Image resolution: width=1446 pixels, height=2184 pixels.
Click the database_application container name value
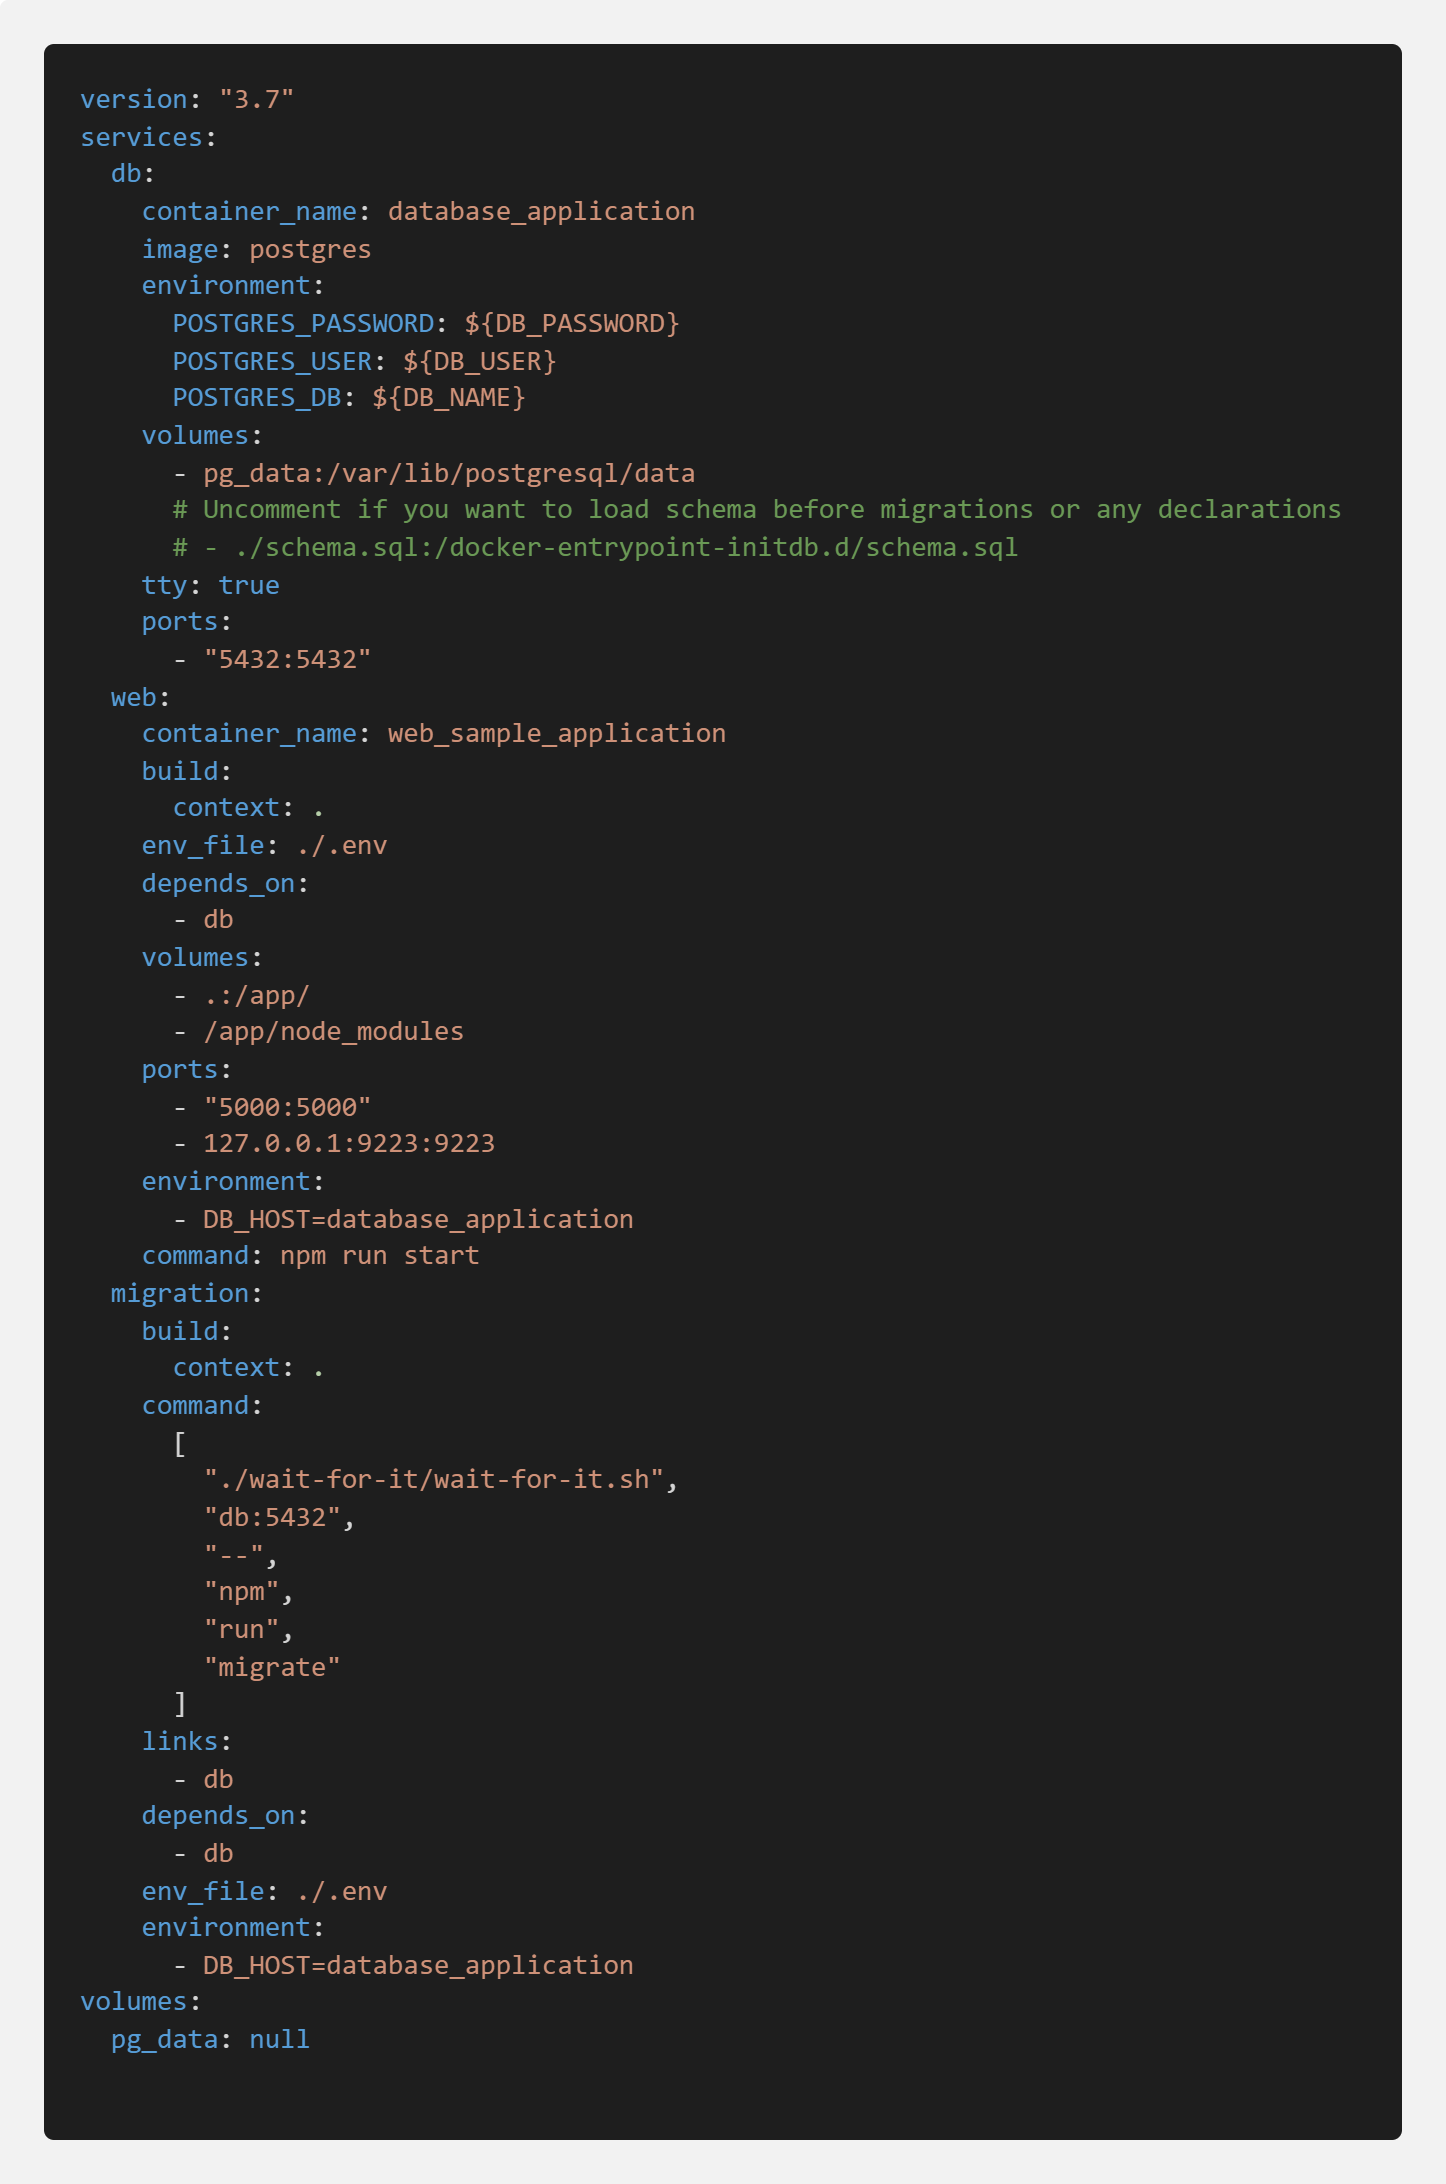point(540,212)
